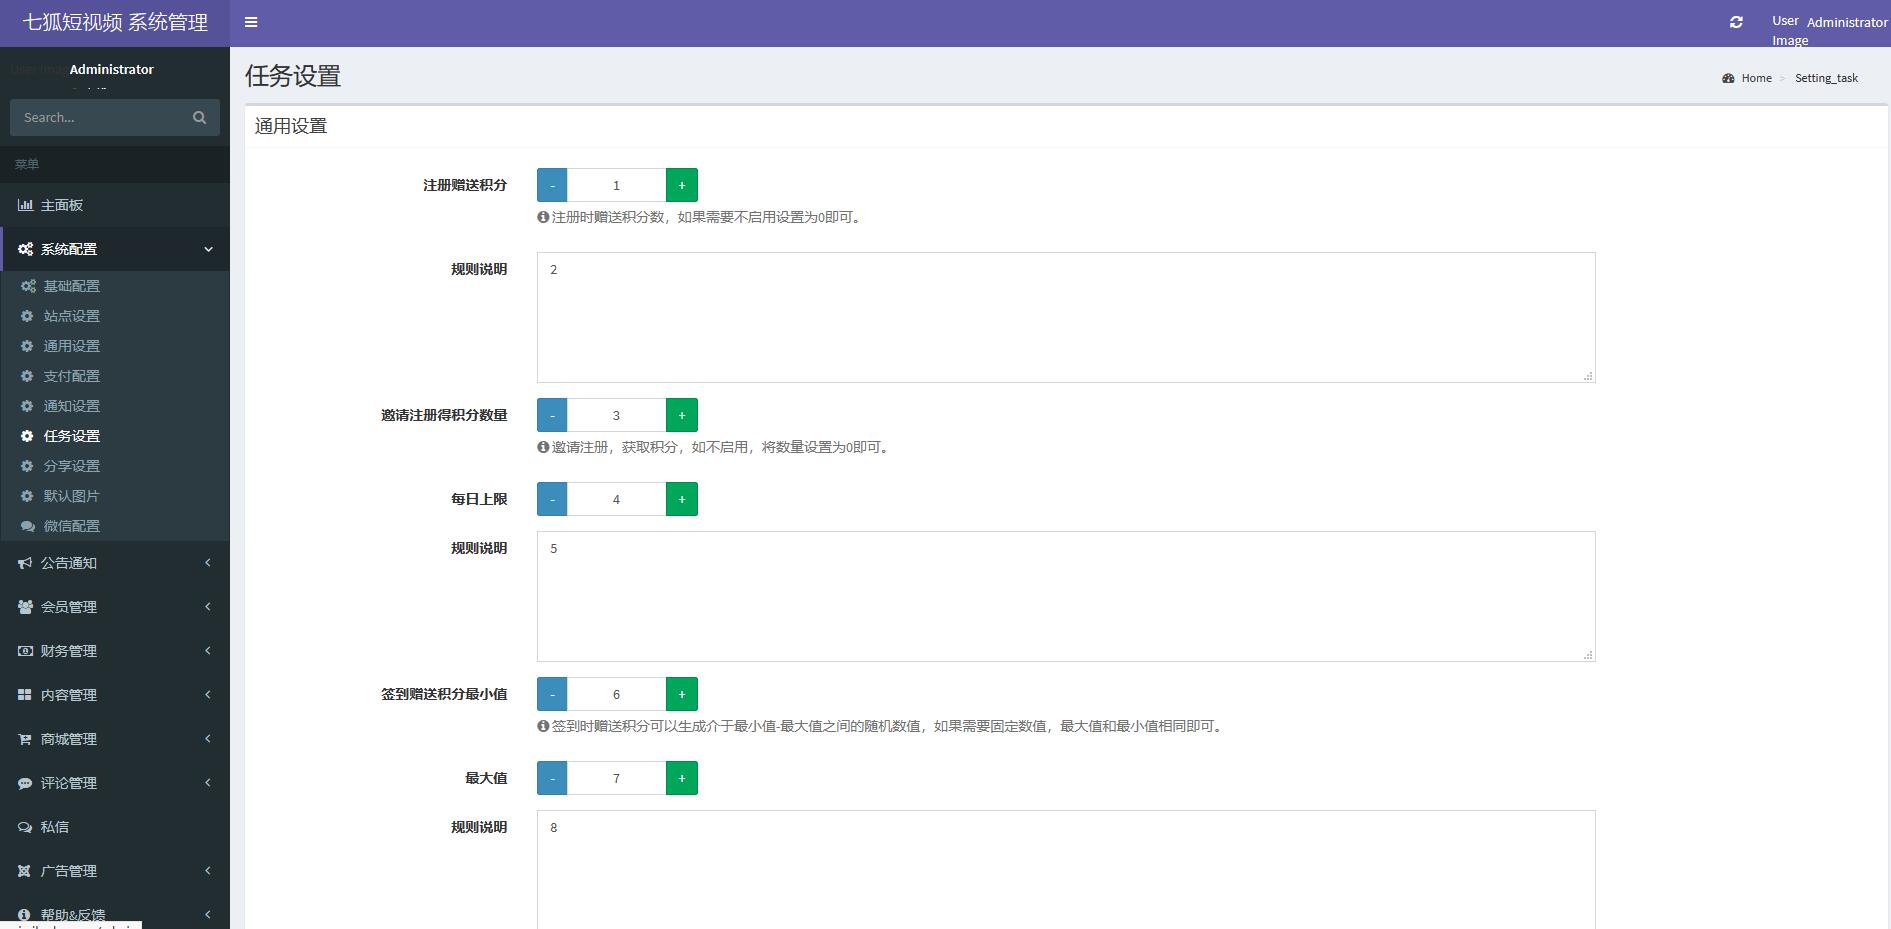
Task: Click the refresh icon in top bar
Action: point(1736,22)
